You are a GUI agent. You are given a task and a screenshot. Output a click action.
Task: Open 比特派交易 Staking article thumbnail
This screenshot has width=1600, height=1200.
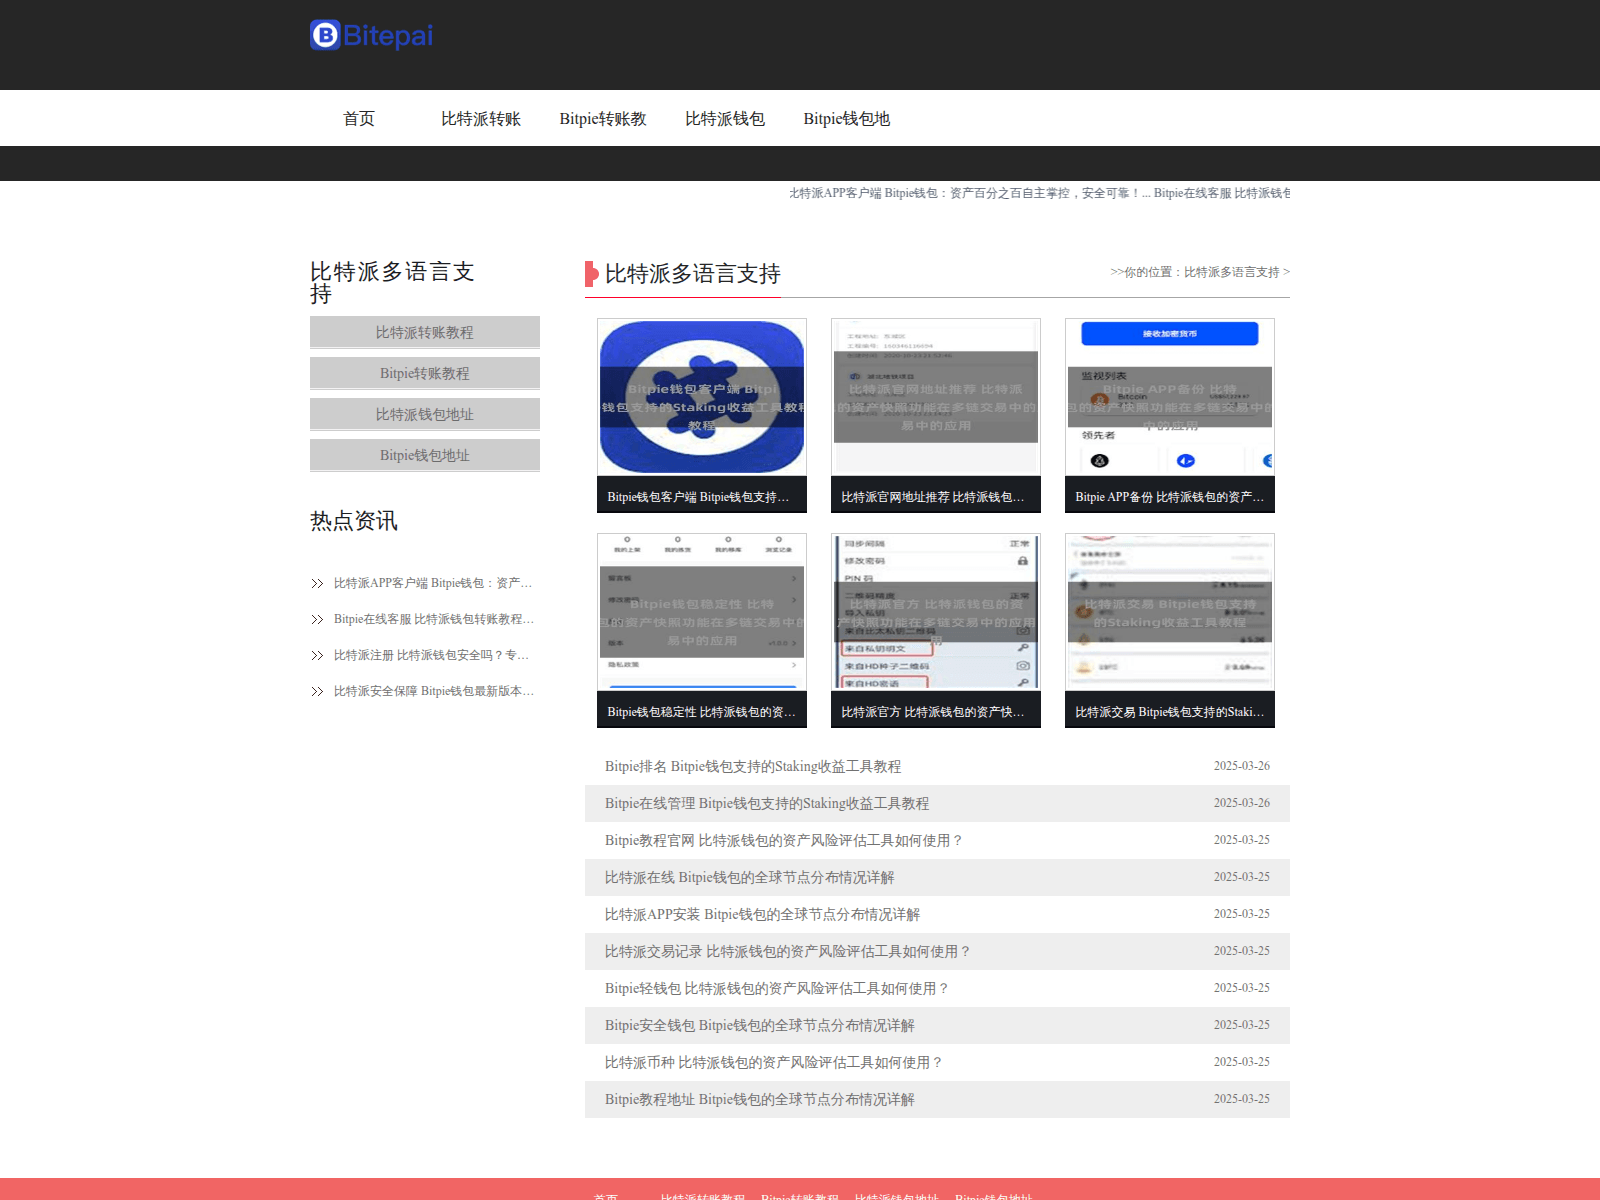tap(1170, 612)
